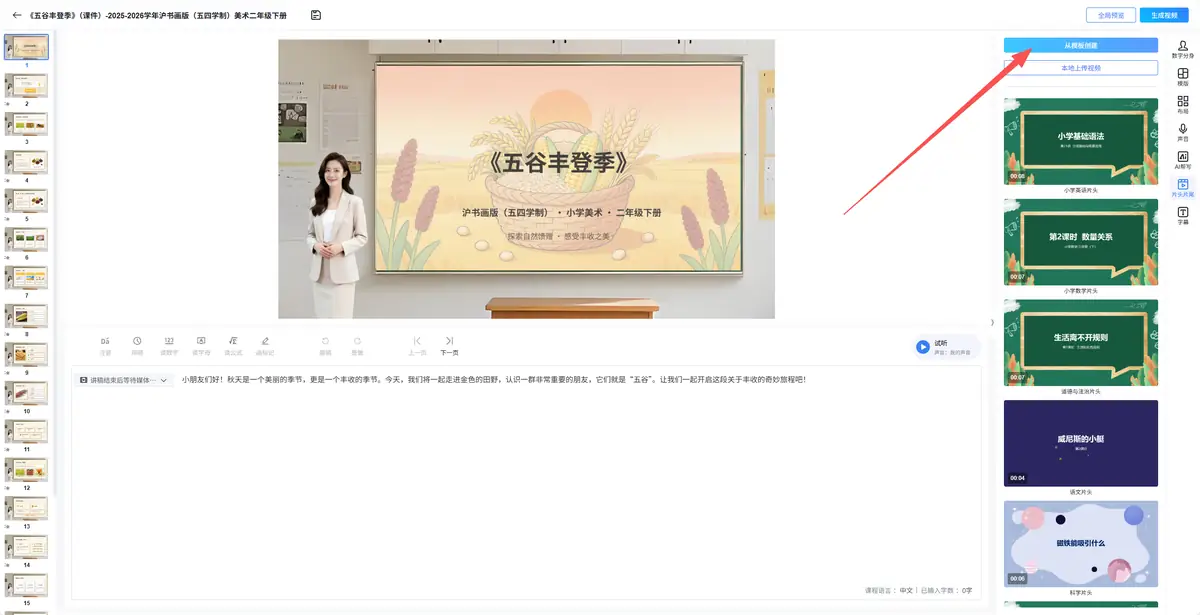
Task: Click the square-root formula reading tool
Action: [x=233, y=345]
